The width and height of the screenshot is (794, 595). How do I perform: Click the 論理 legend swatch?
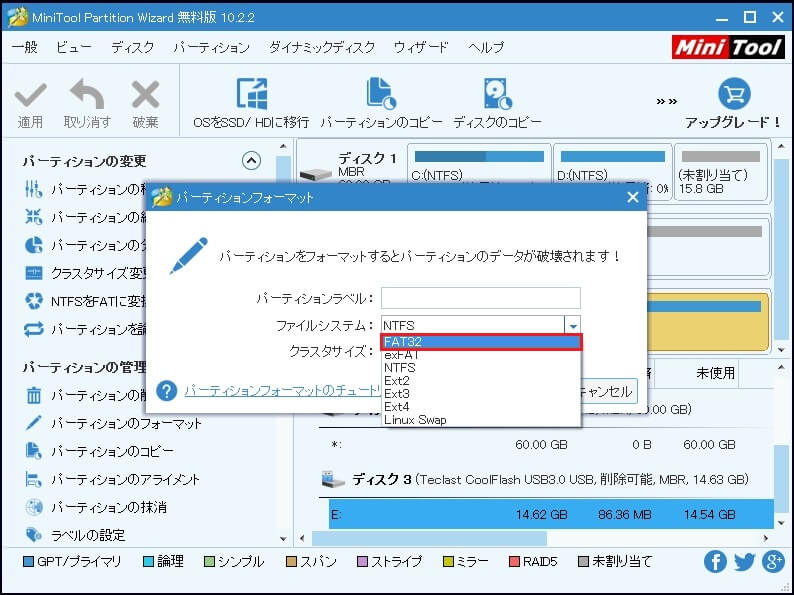pos(148,562)
